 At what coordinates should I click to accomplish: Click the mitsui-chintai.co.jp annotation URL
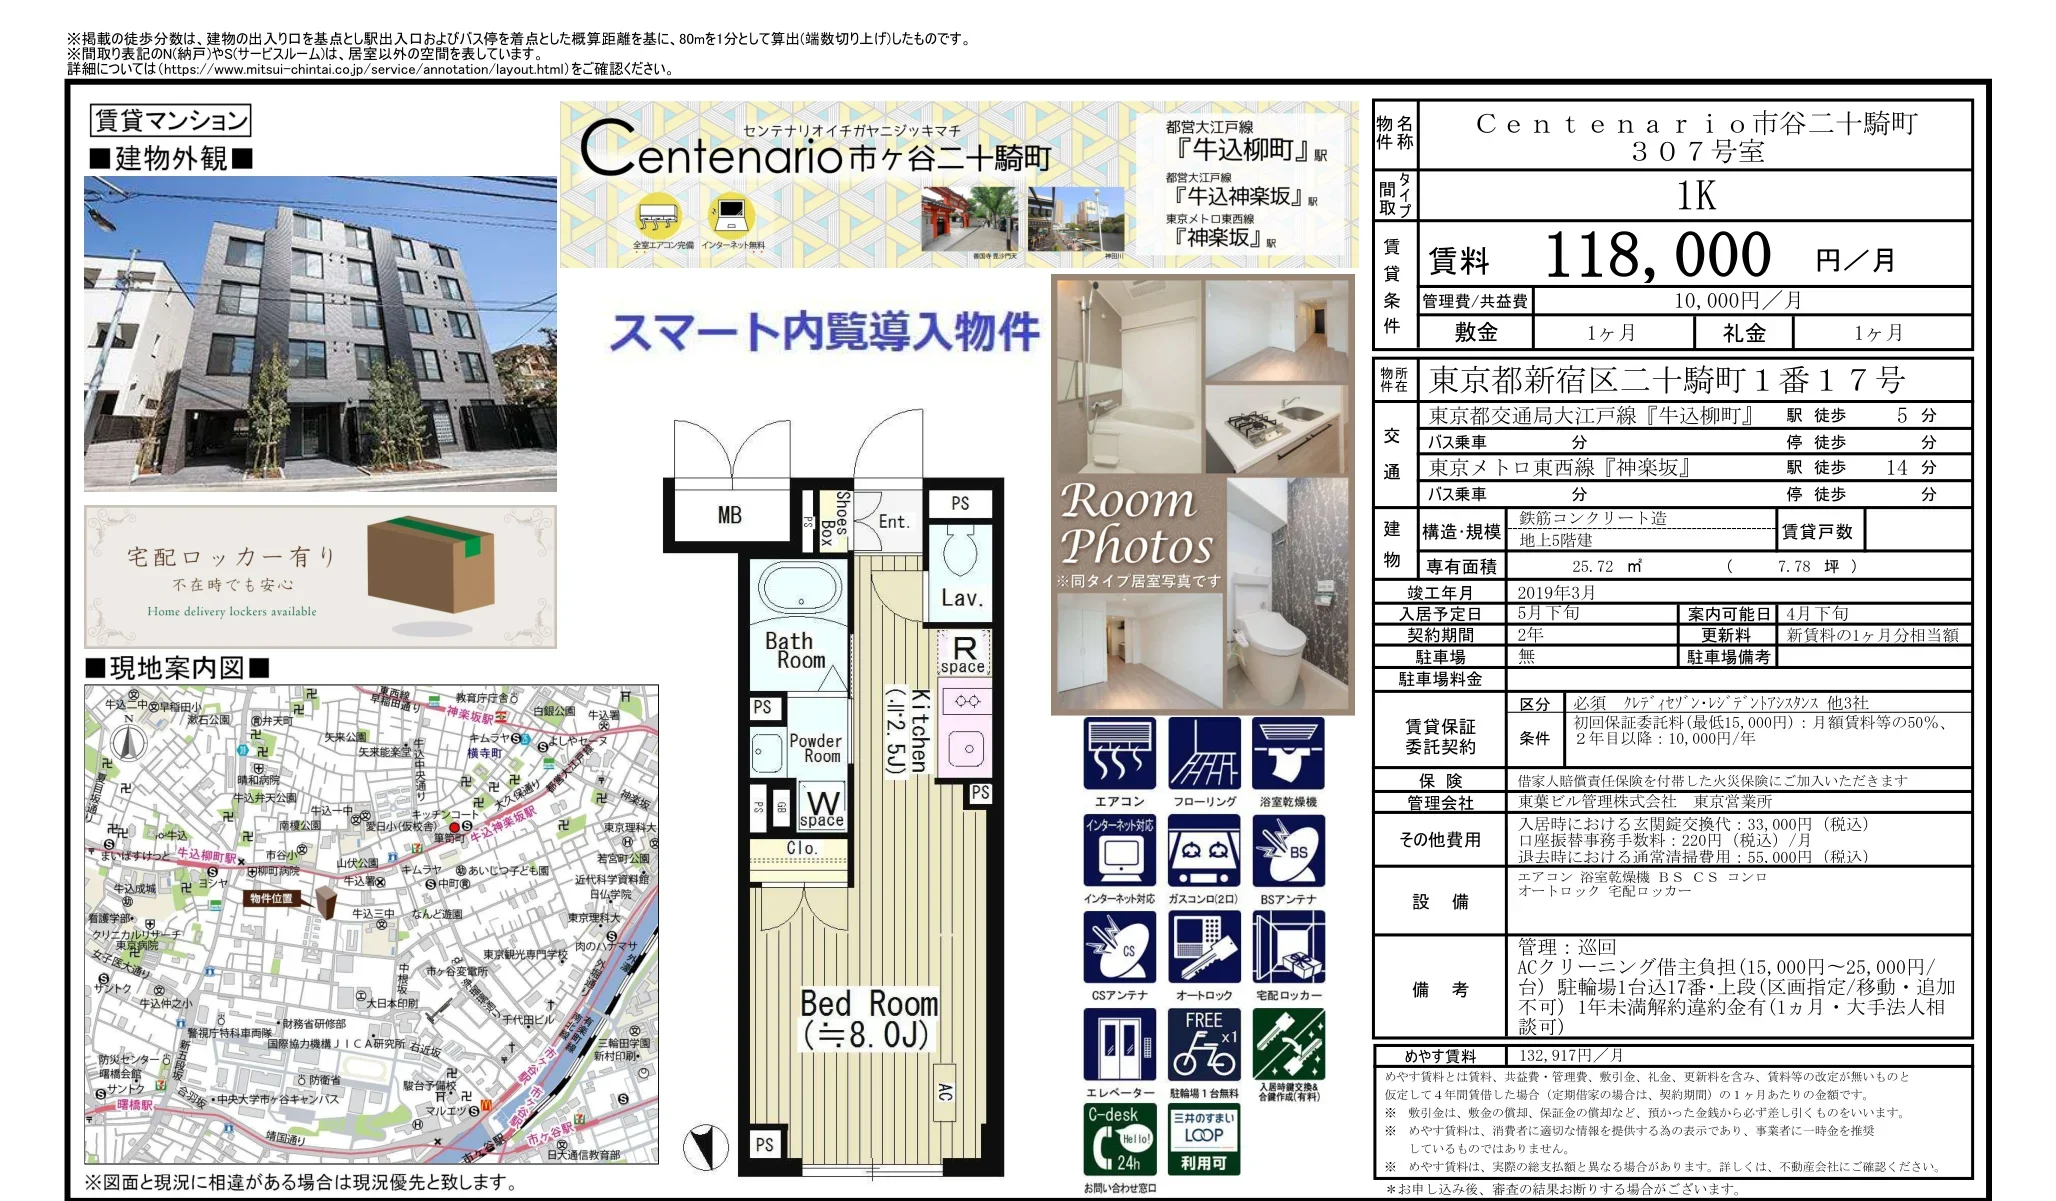[364, 69]
